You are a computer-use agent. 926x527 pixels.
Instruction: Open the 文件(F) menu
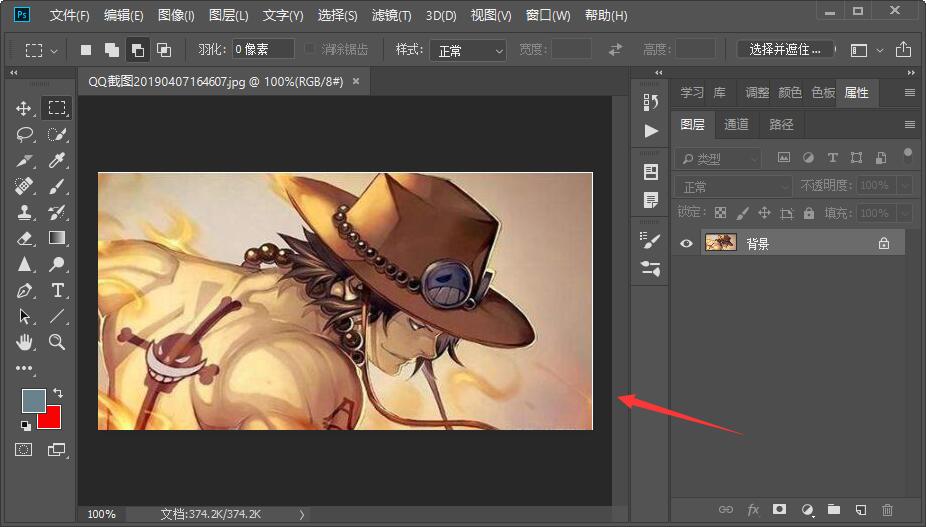pyautogui.click(x=70, y=15)
